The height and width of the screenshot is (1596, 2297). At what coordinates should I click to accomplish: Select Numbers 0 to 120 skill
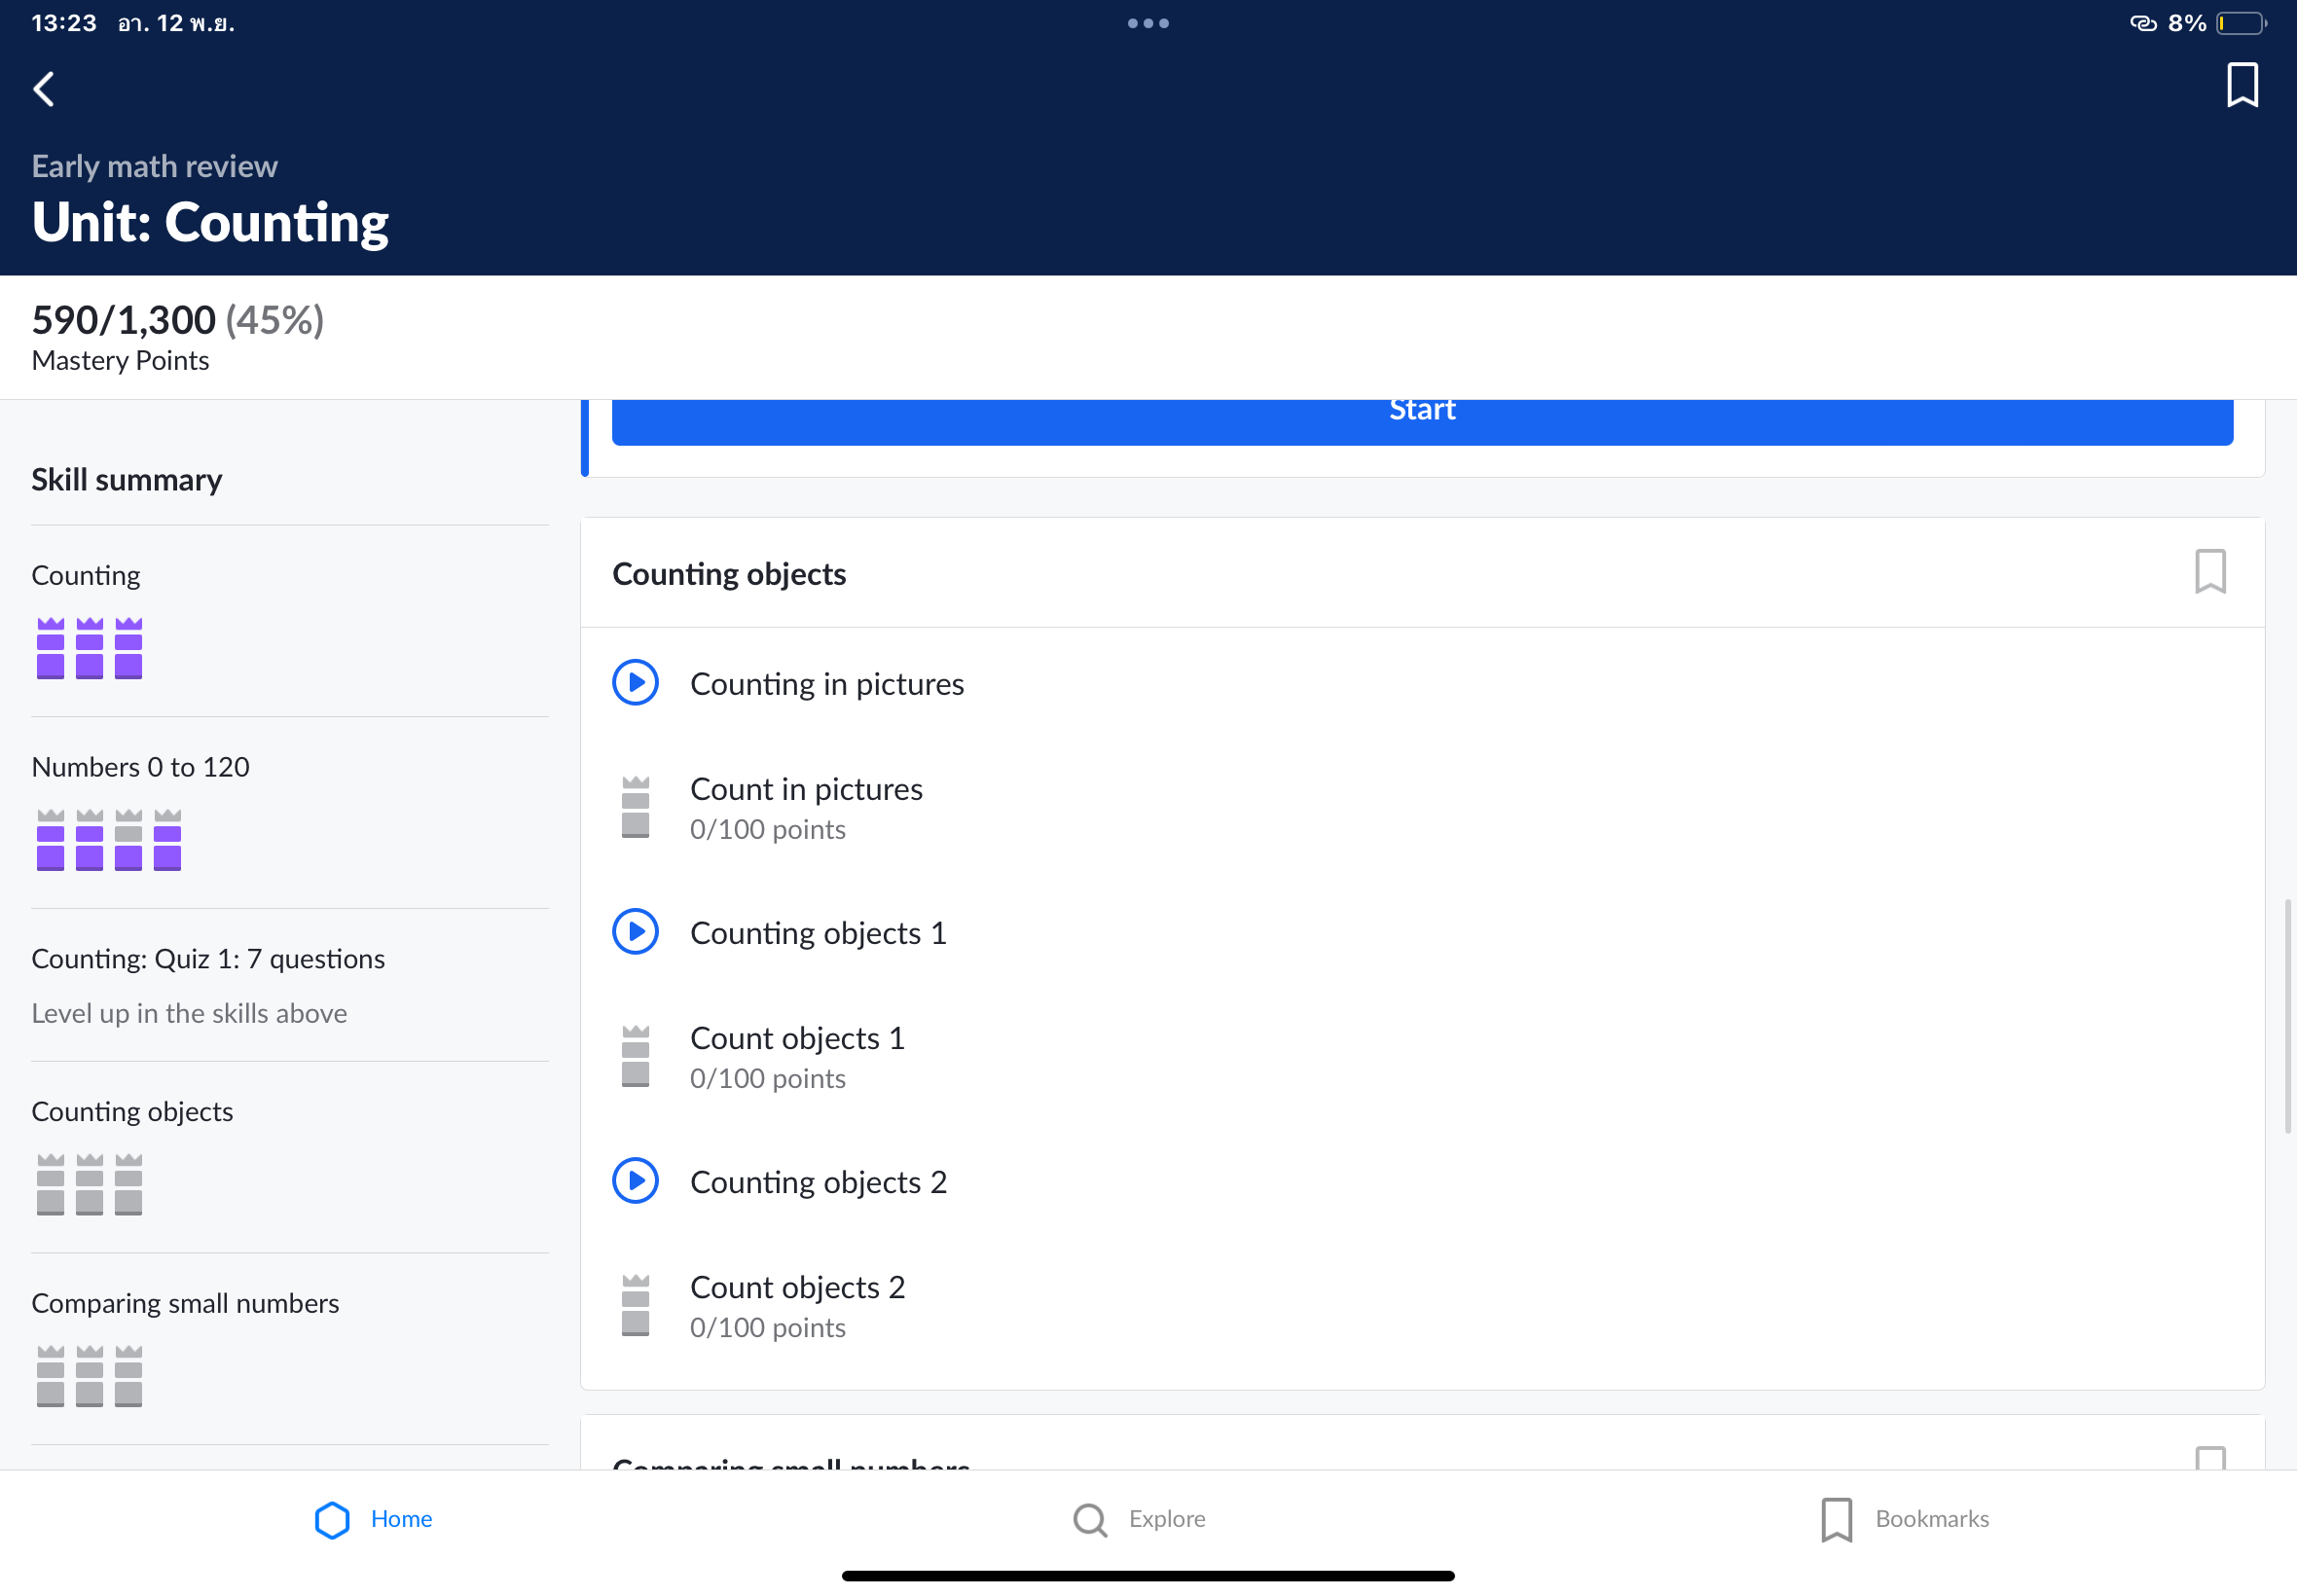click(x=140, y=767)
